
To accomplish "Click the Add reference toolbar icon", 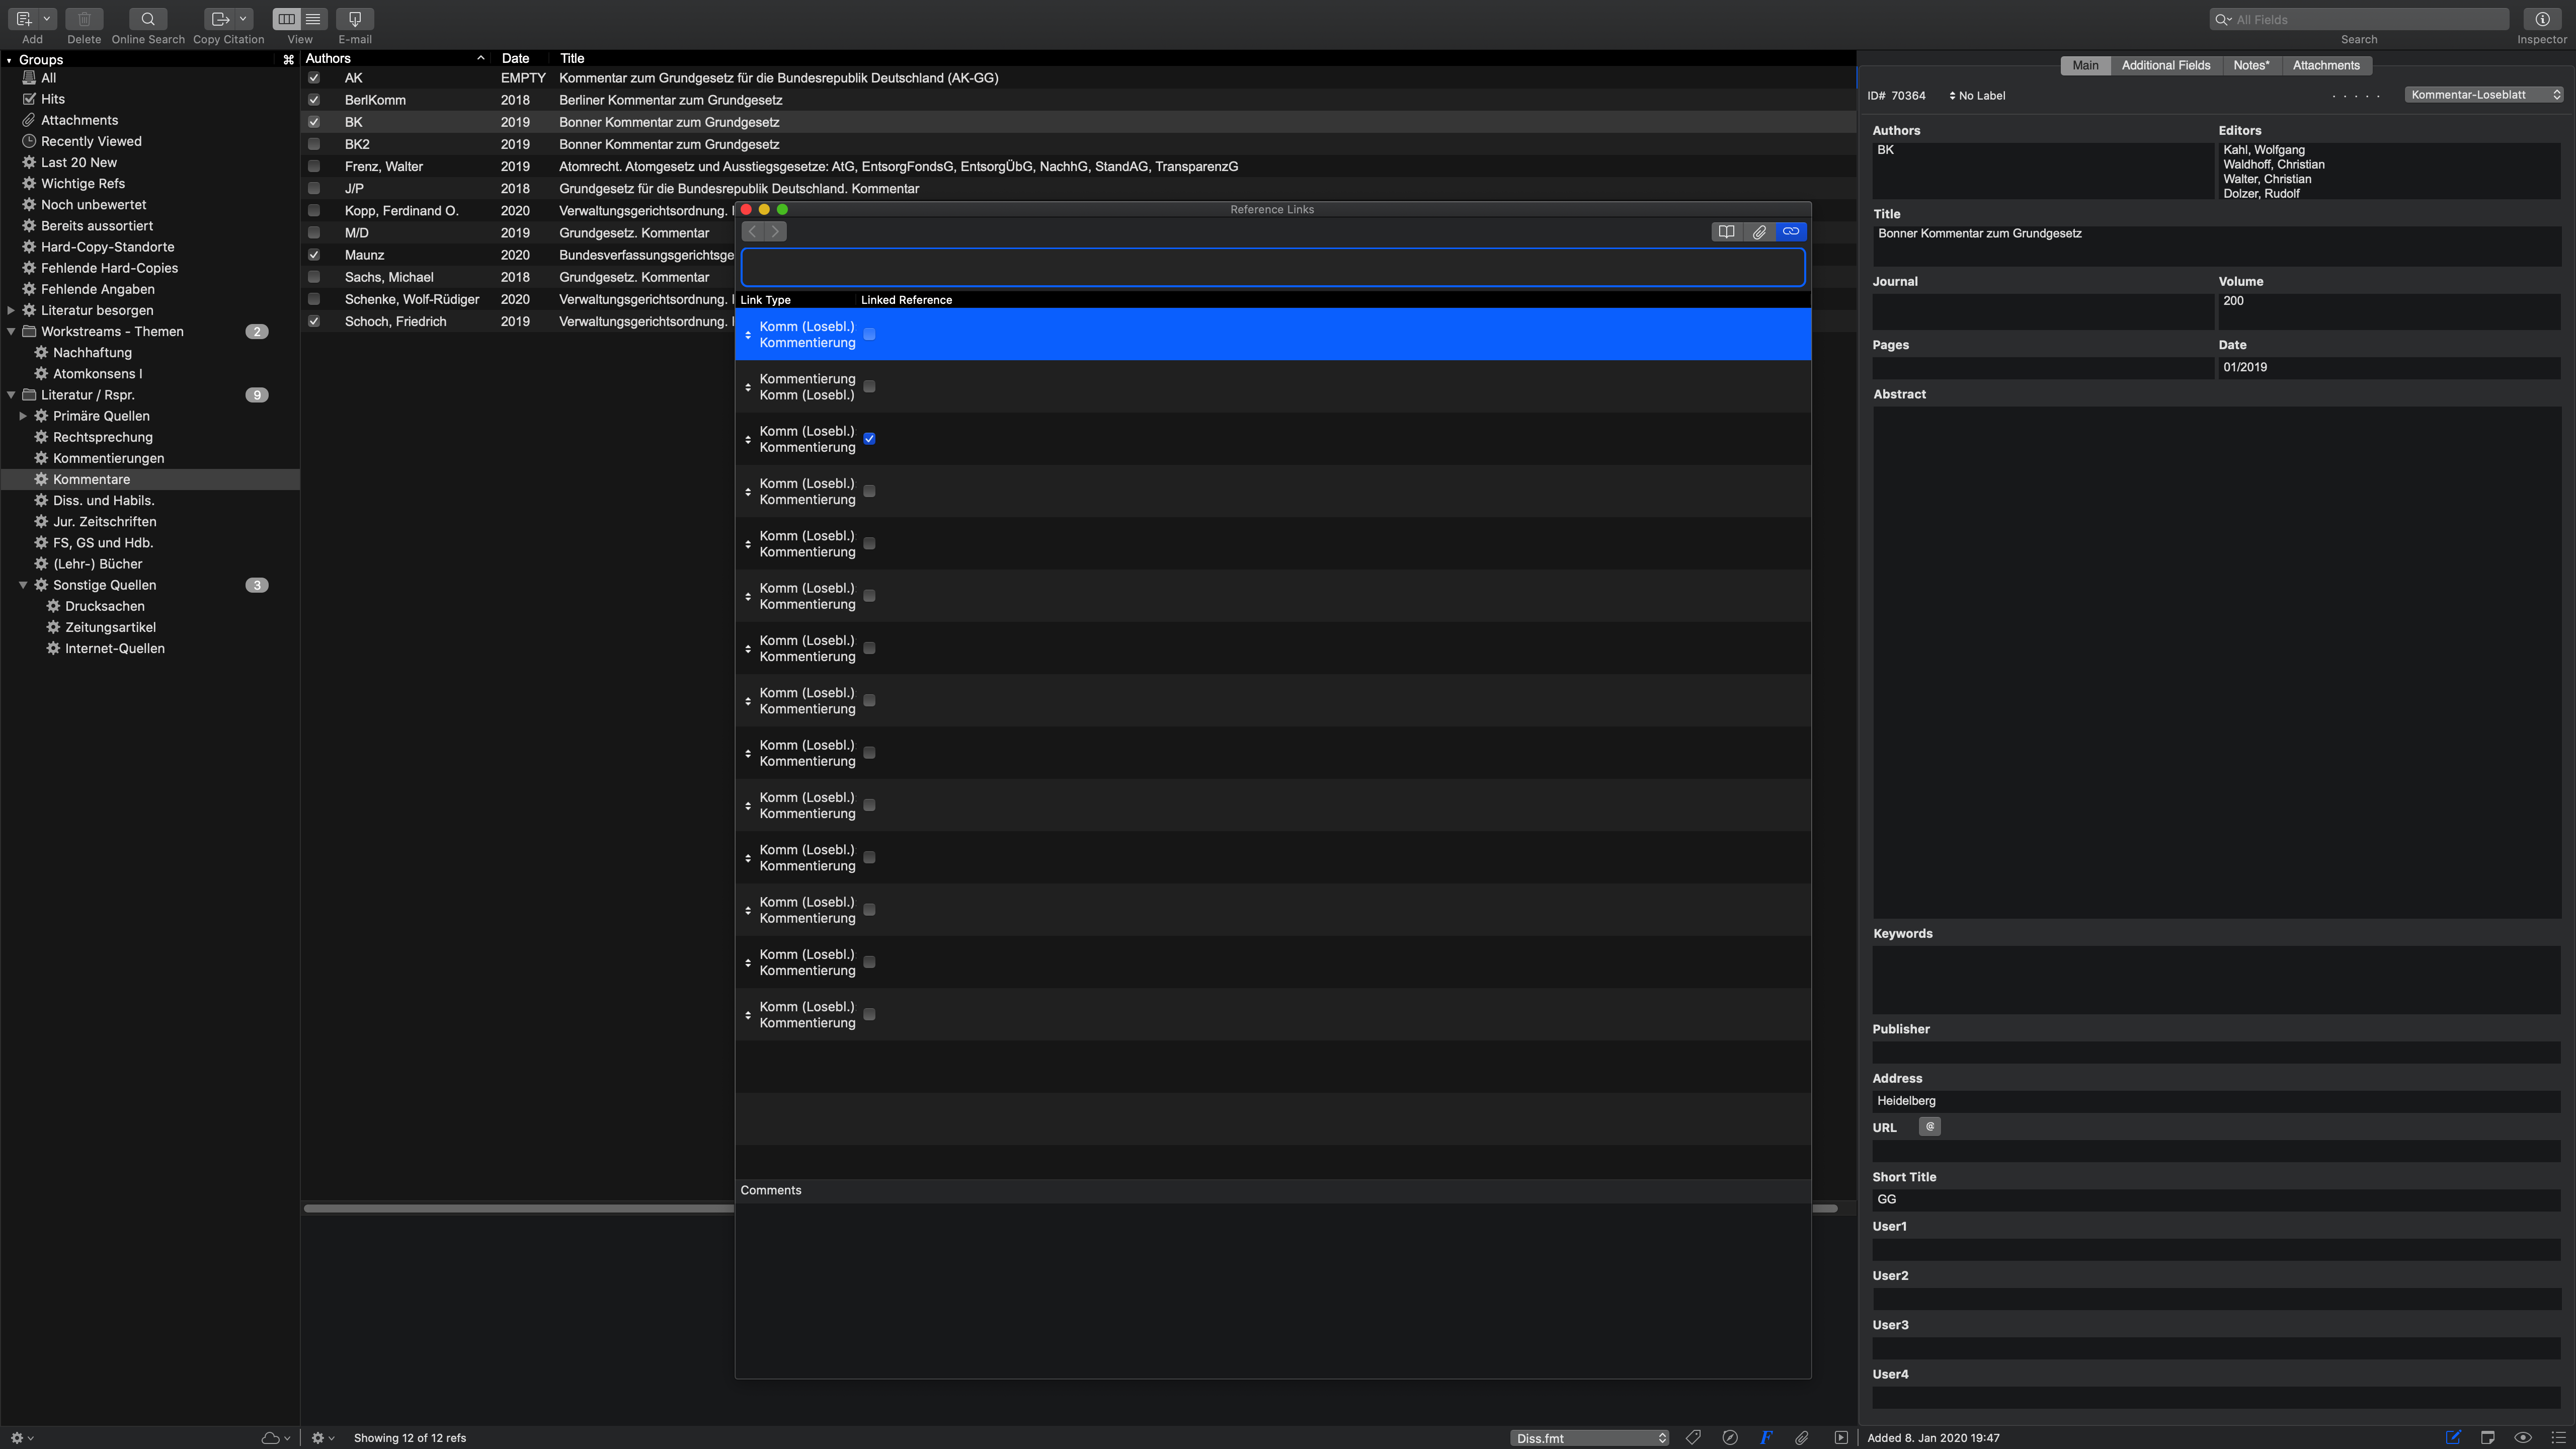I will [x=24, y=19].
